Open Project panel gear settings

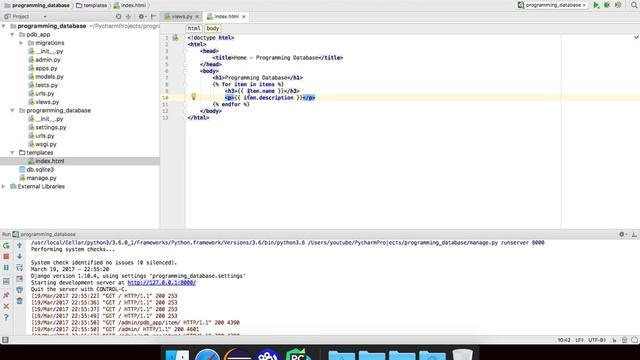click(142, 17)
